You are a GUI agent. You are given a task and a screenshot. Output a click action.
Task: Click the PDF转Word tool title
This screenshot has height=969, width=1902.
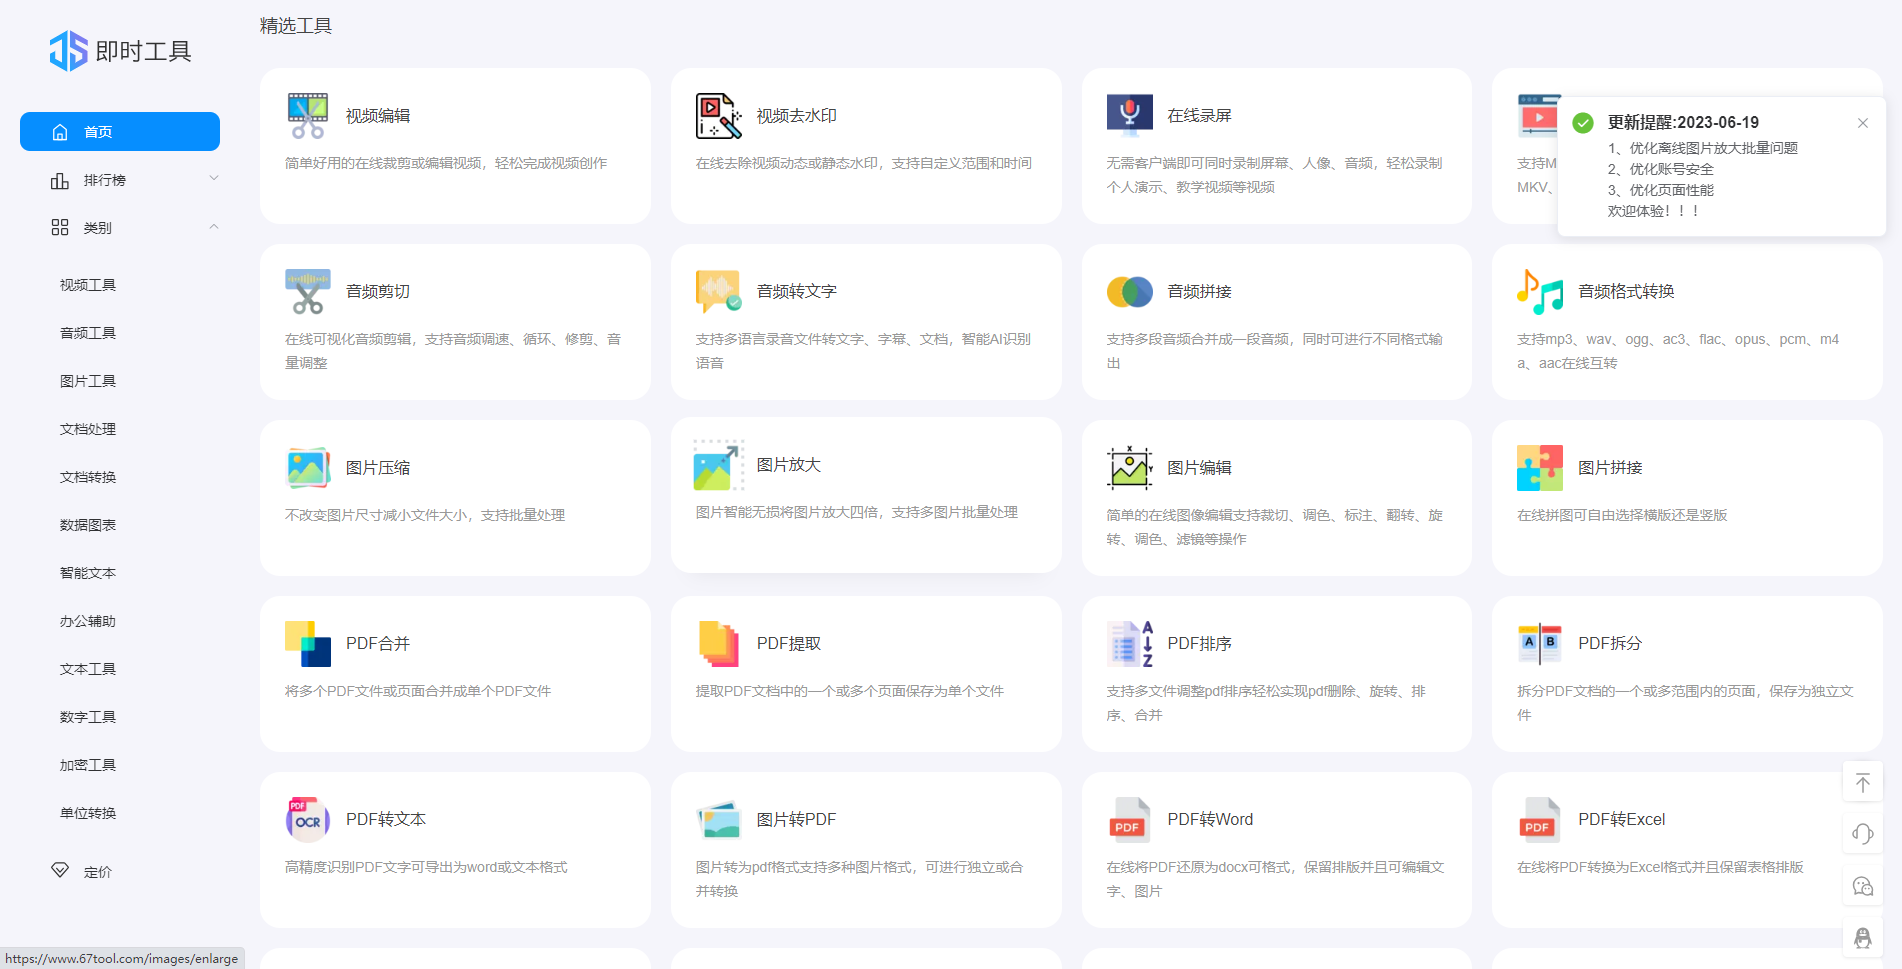(x=1209, y=820)
